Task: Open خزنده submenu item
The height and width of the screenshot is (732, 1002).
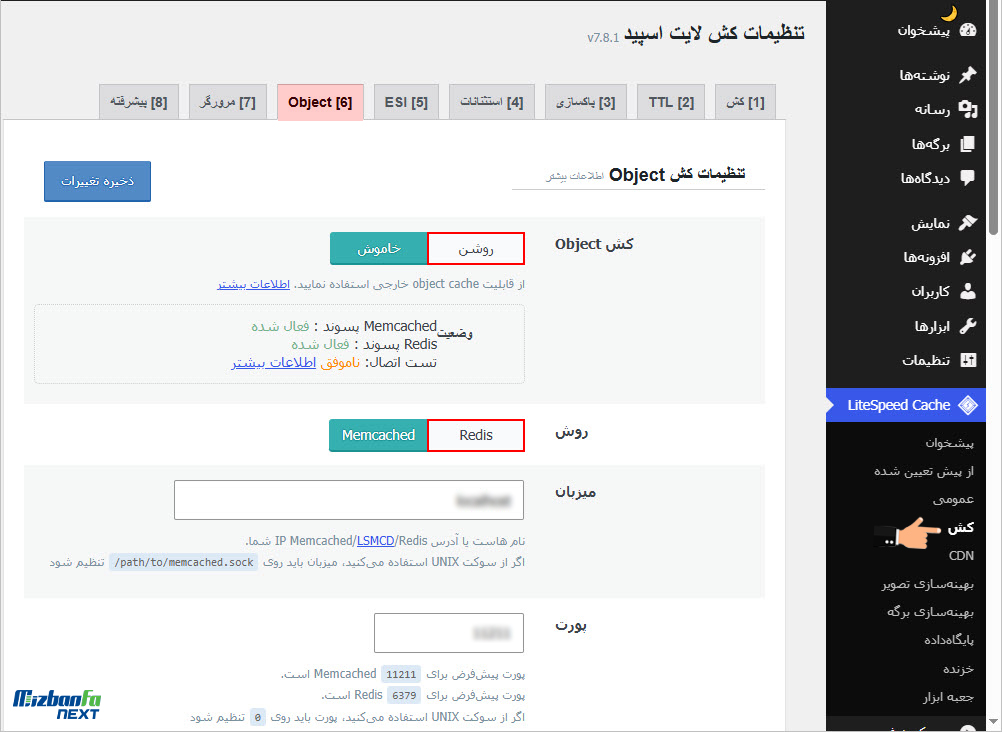Action: [x=958, y=669]
